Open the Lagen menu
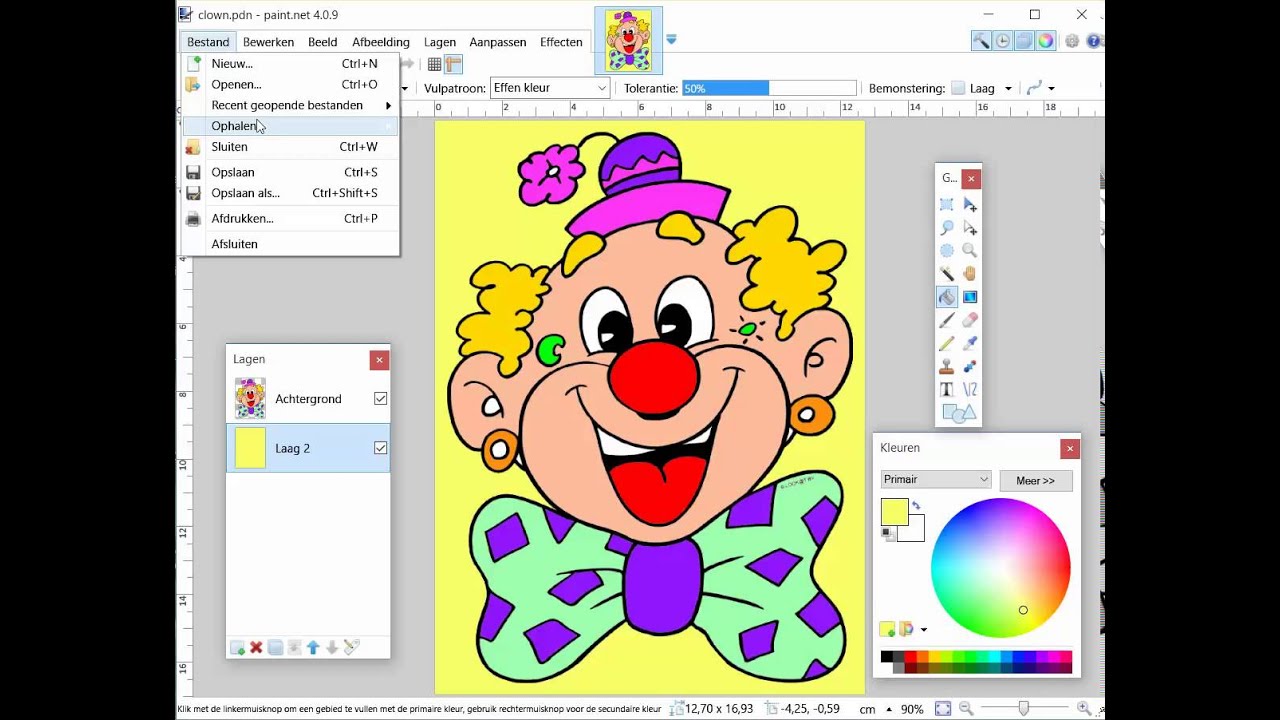The height and width of the screenshot is (720, 1280). tap(440, 42)
